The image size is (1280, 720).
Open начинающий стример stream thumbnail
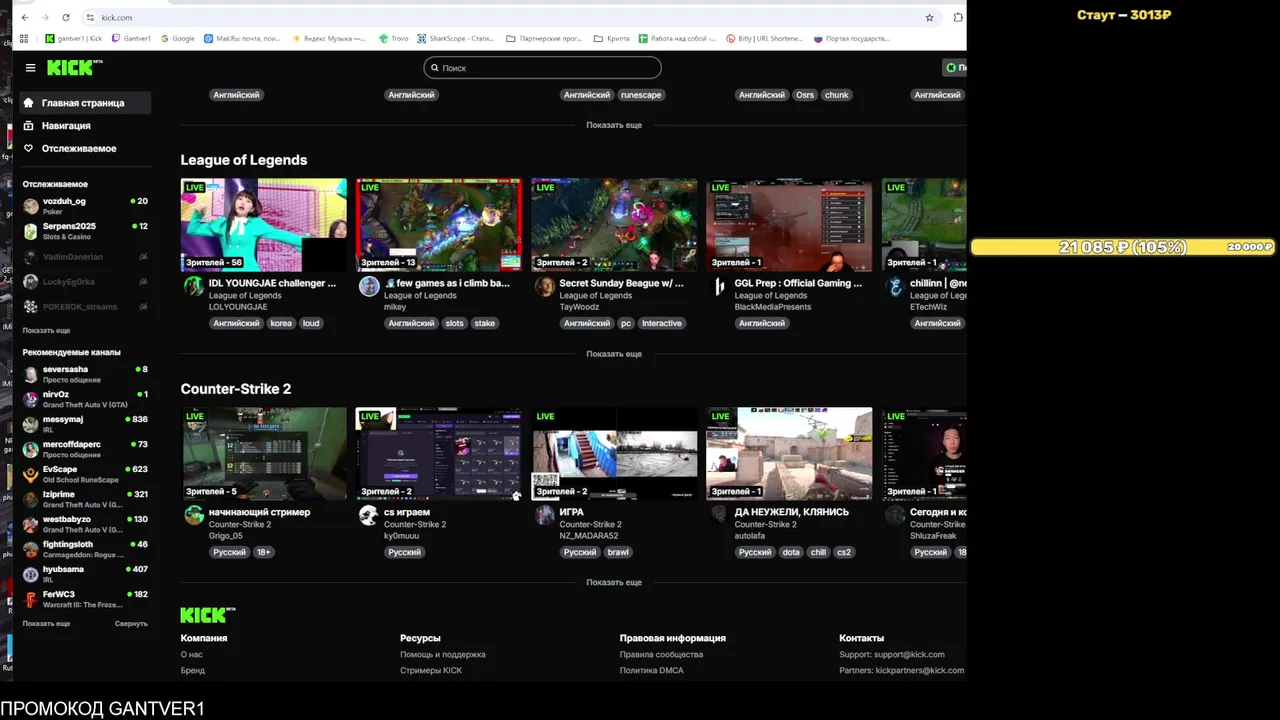(264, 453)
